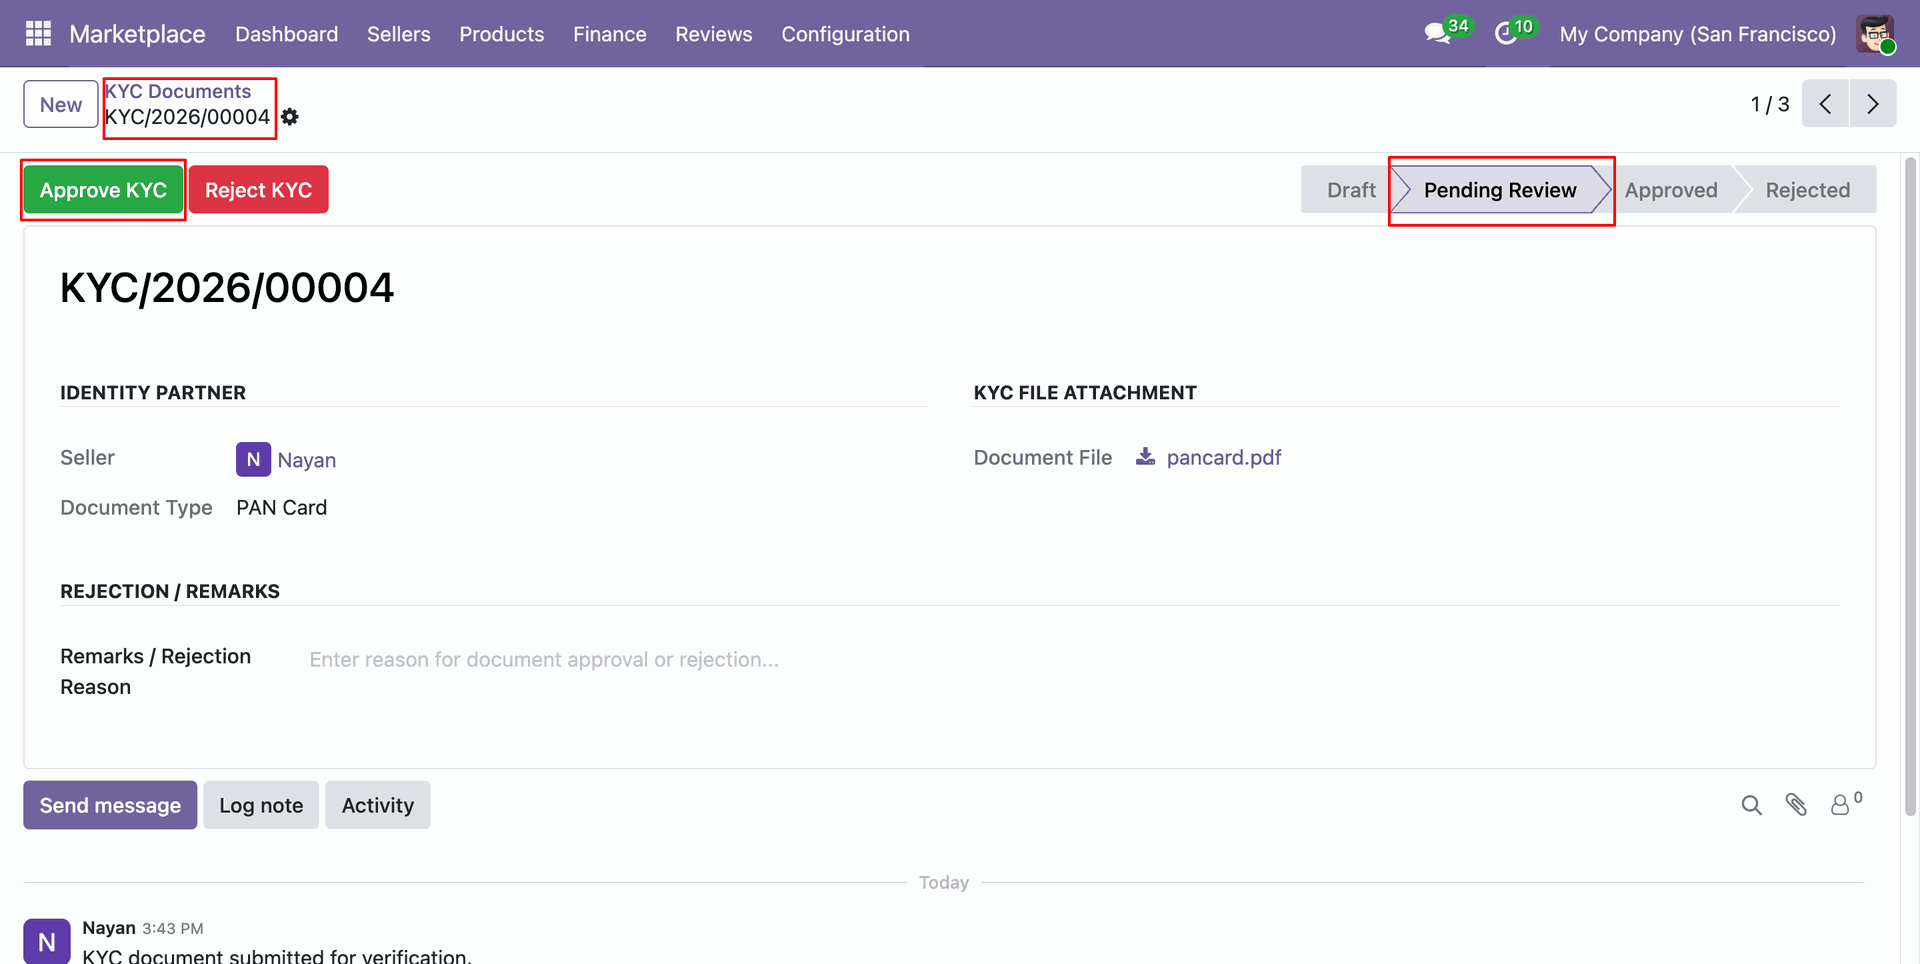This screenshot has height=964, width=1920.
Task: Select the Approved status stage
Action: tap(1671, 190)
